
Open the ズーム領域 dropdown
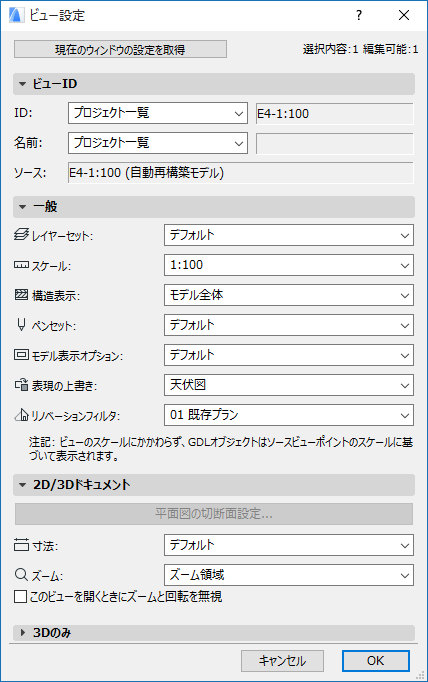289,575
